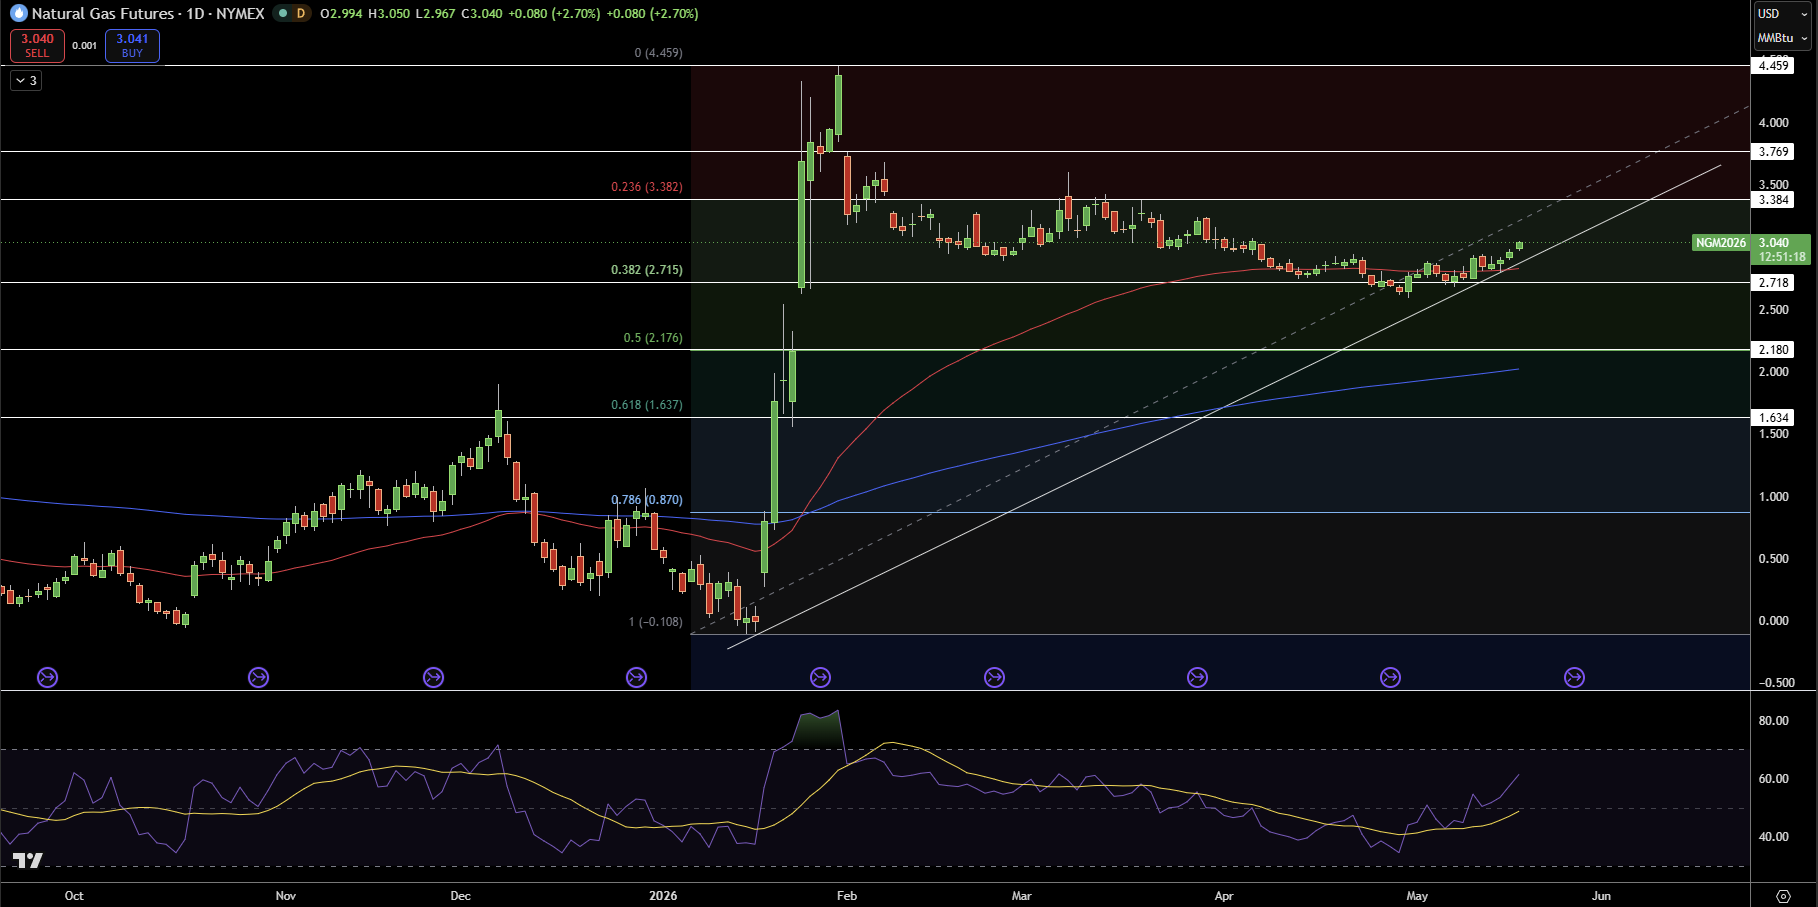
Task: Select the Fibonacci 1 (-0.108) level label
Action: point(655,622)
